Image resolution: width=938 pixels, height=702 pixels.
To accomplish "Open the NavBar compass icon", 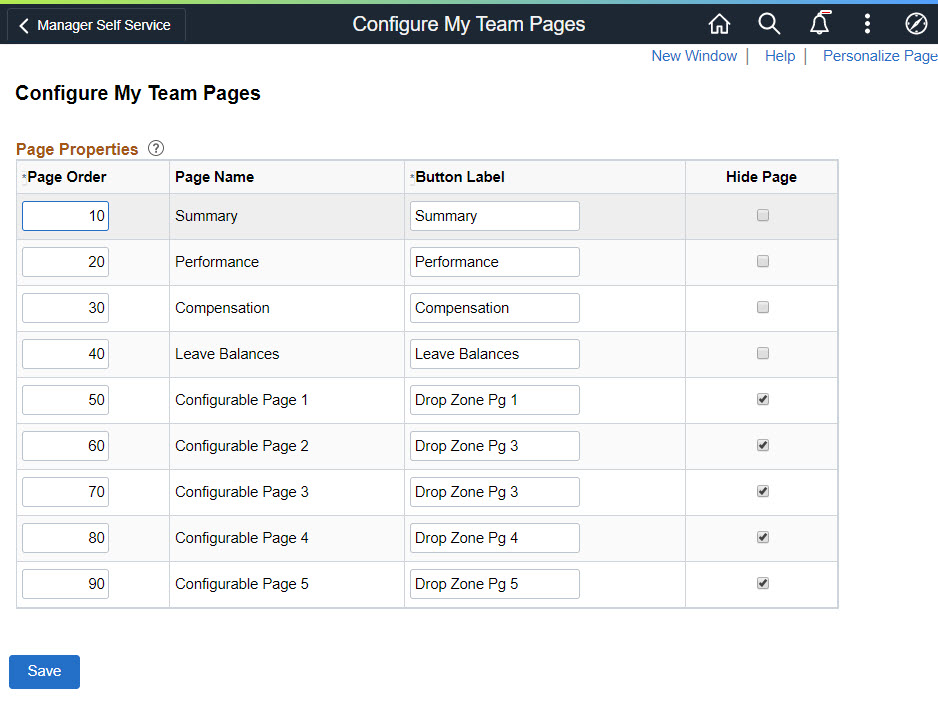I will [916, 25].
